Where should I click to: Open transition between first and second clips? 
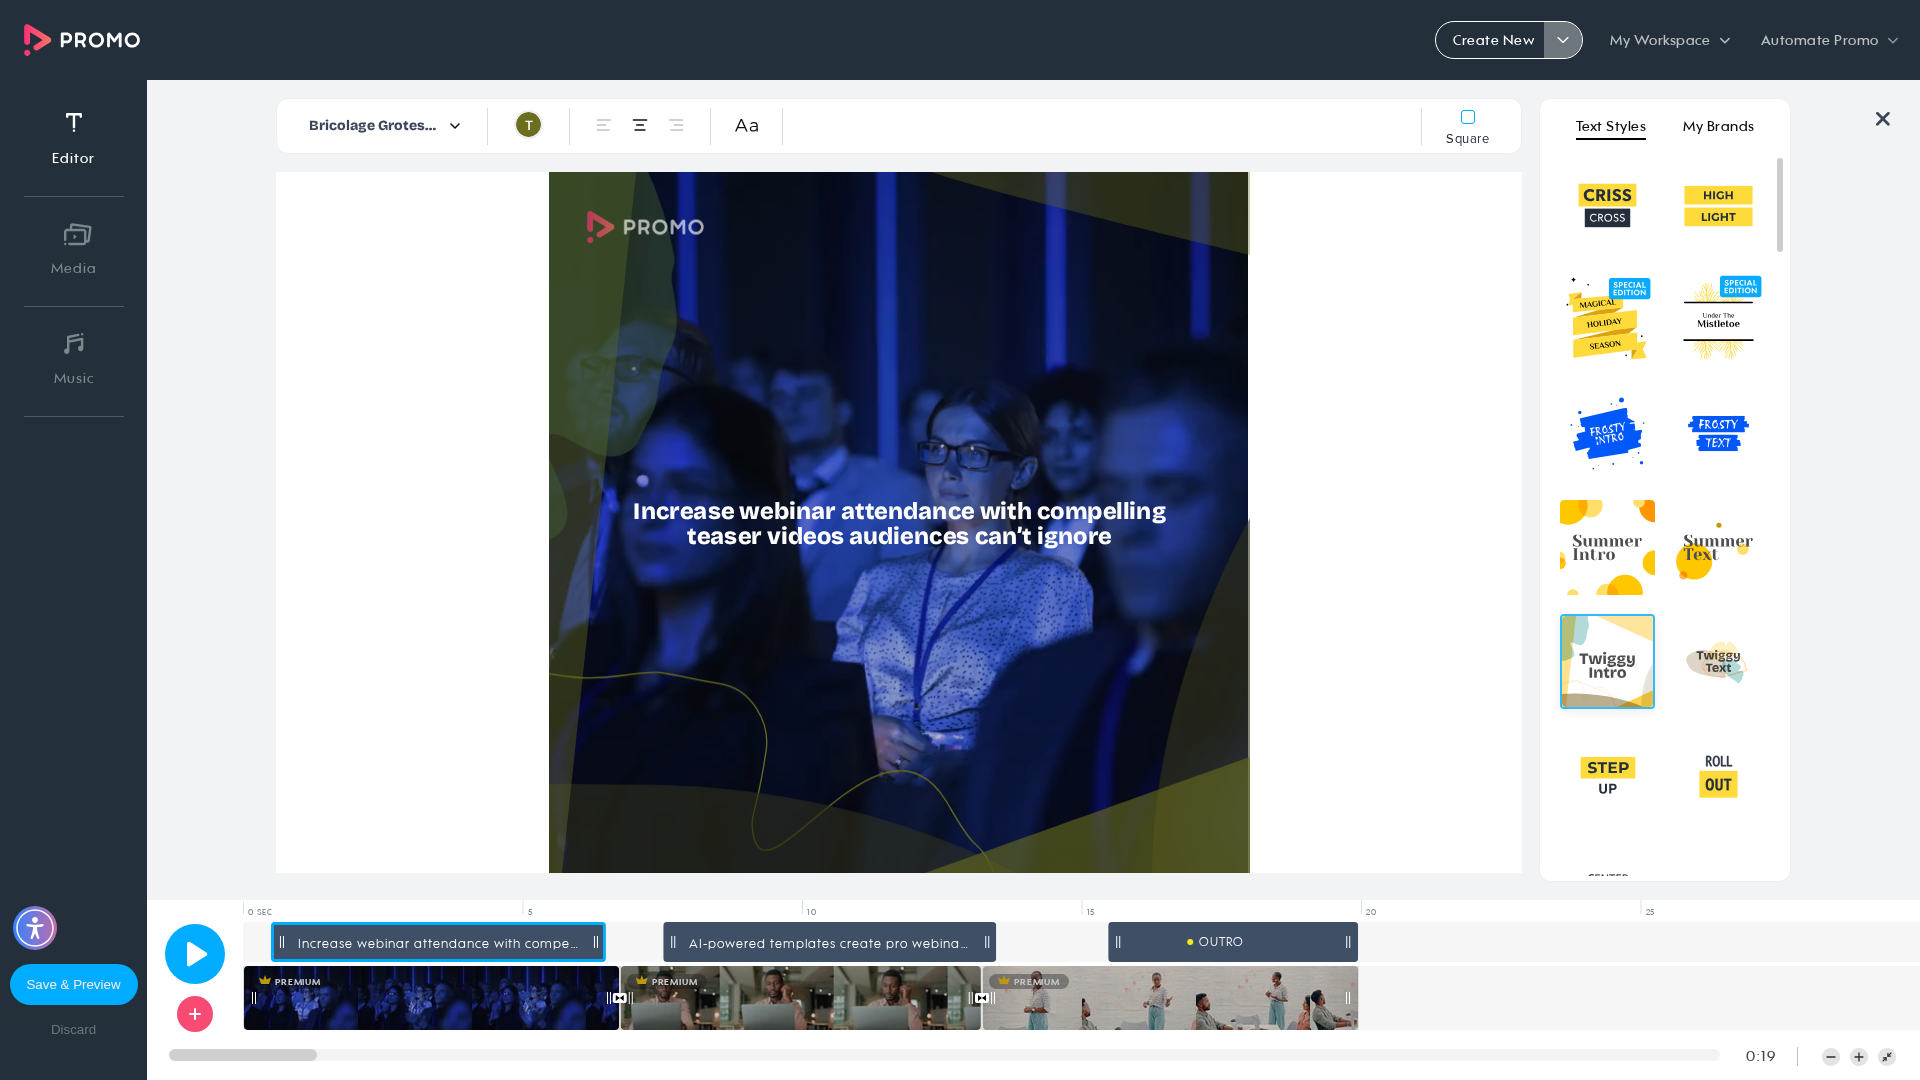point(620,998)
